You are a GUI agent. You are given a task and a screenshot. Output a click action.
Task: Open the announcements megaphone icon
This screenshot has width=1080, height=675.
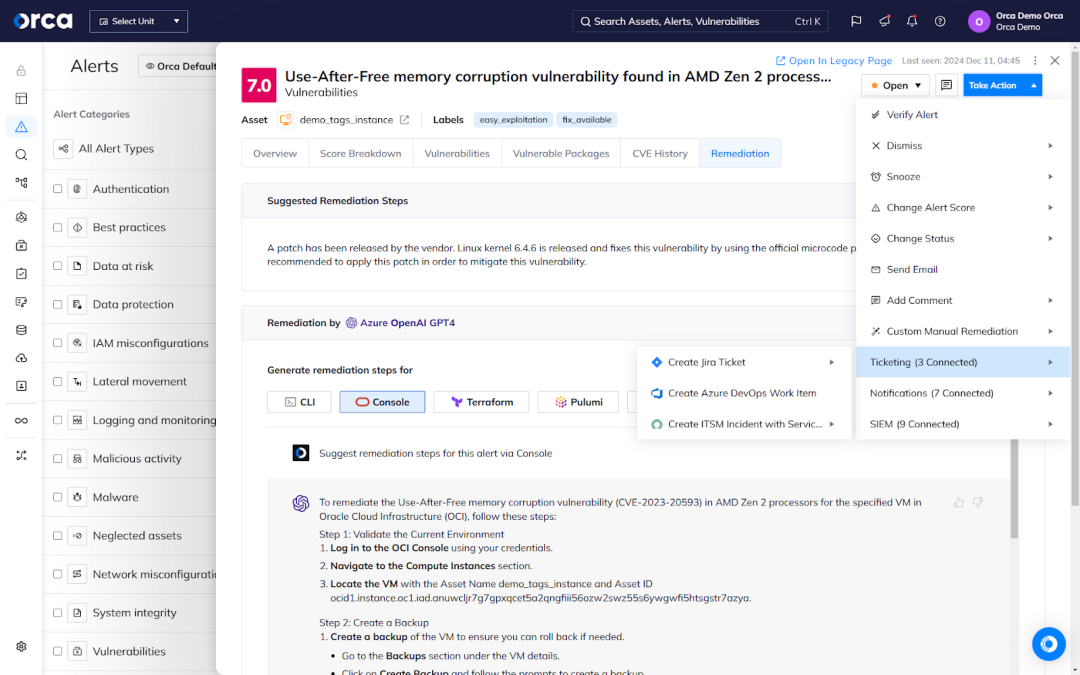(884, 21)
